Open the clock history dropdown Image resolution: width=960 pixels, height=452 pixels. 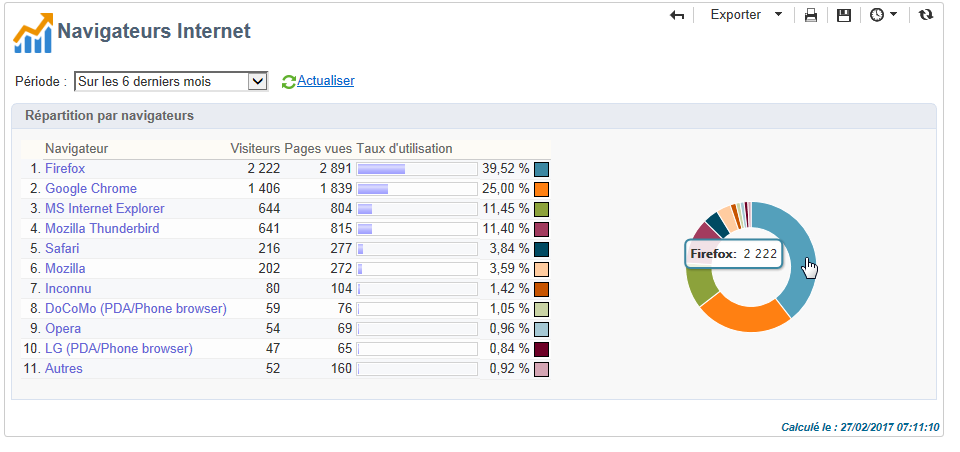point(883,15)
